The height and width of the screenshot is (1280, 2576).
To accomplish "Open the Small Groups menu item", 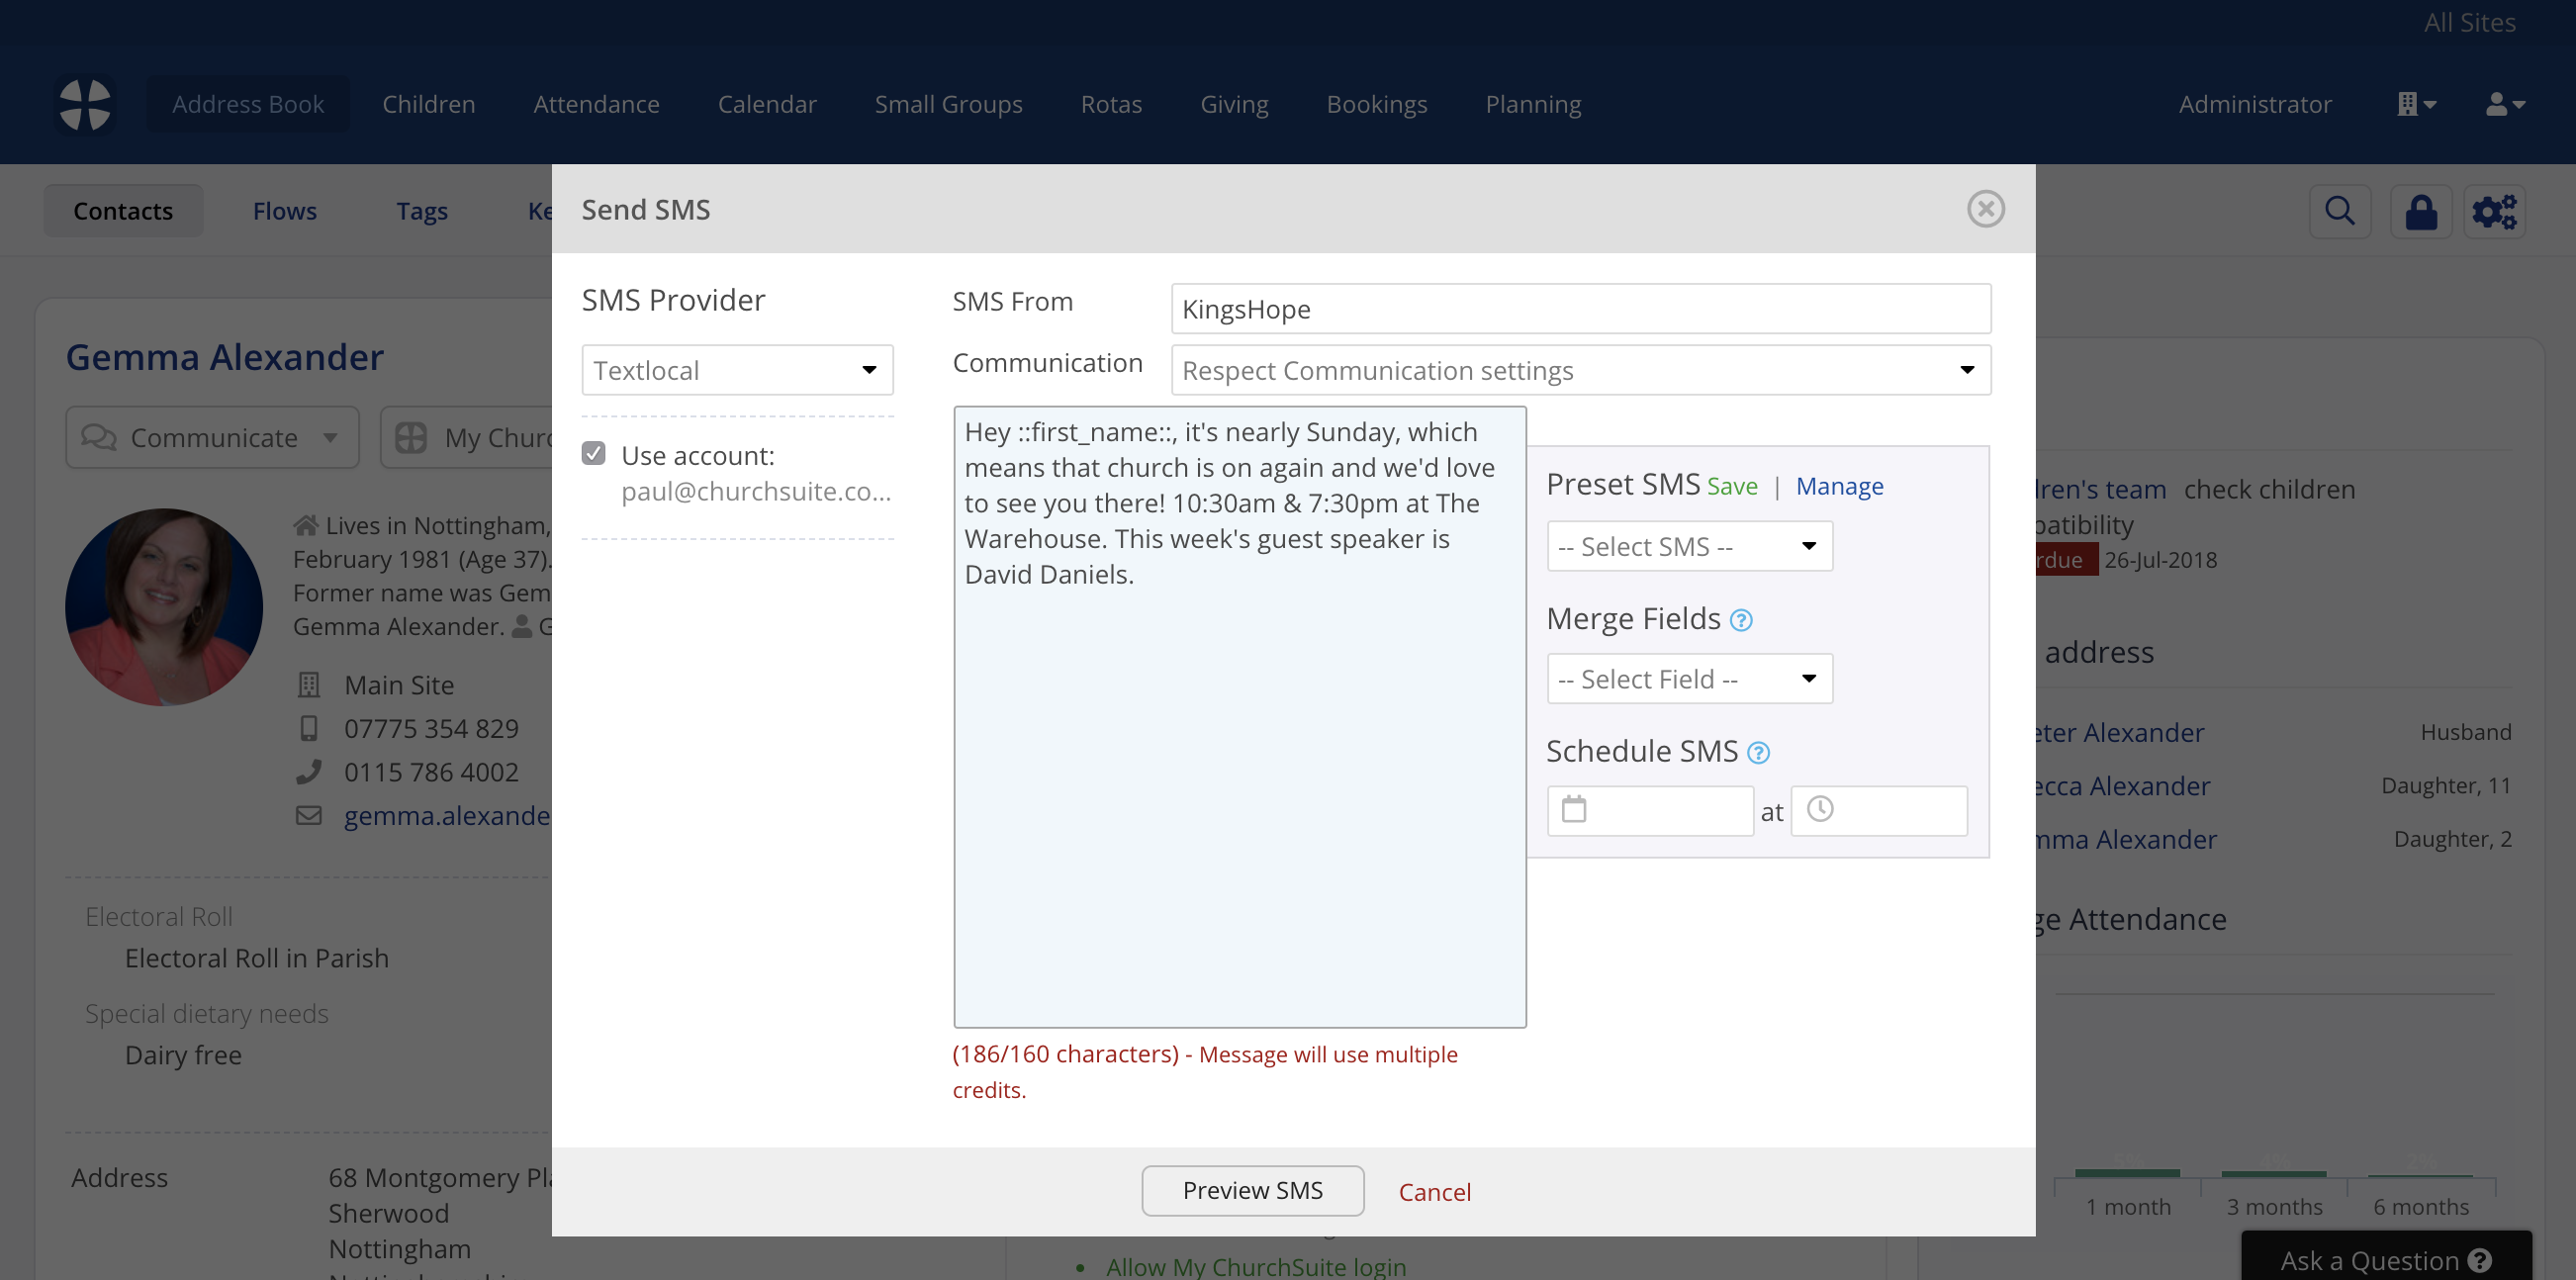I will click(x=948, y=104).
